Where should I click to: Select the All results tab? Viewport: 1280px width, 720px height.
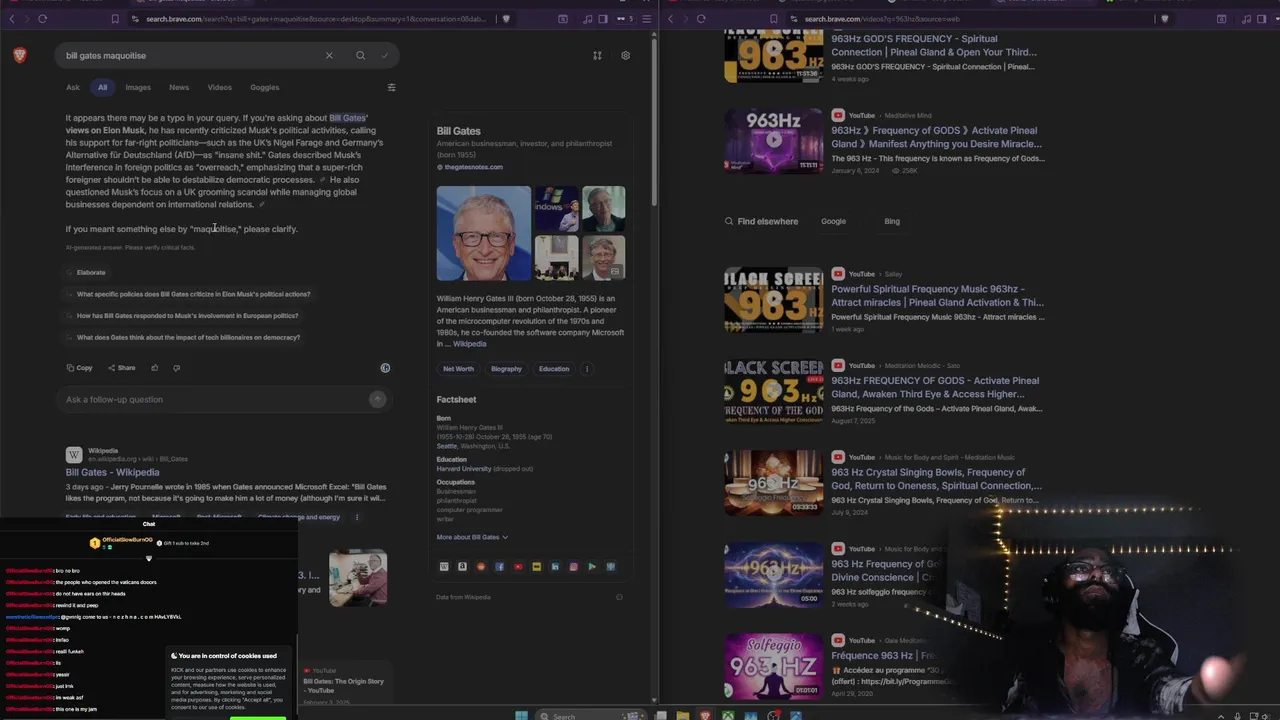pos(102,87)
